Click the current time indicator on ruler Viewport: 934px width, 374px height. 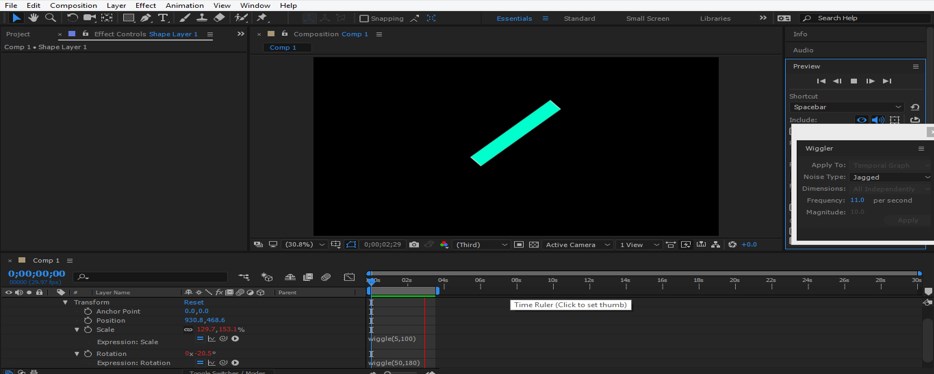click(x=371, y=281)
